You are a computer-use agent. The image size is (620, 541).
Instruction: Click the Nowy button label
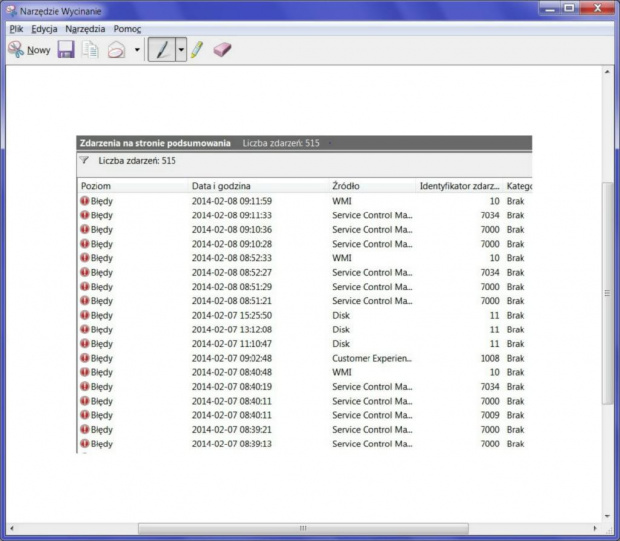38,50
